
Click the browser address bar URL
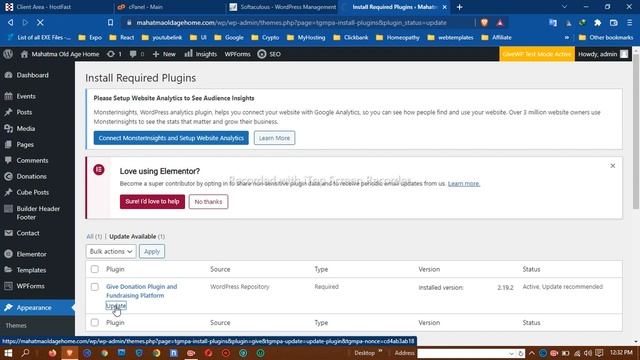pos(291,23)
